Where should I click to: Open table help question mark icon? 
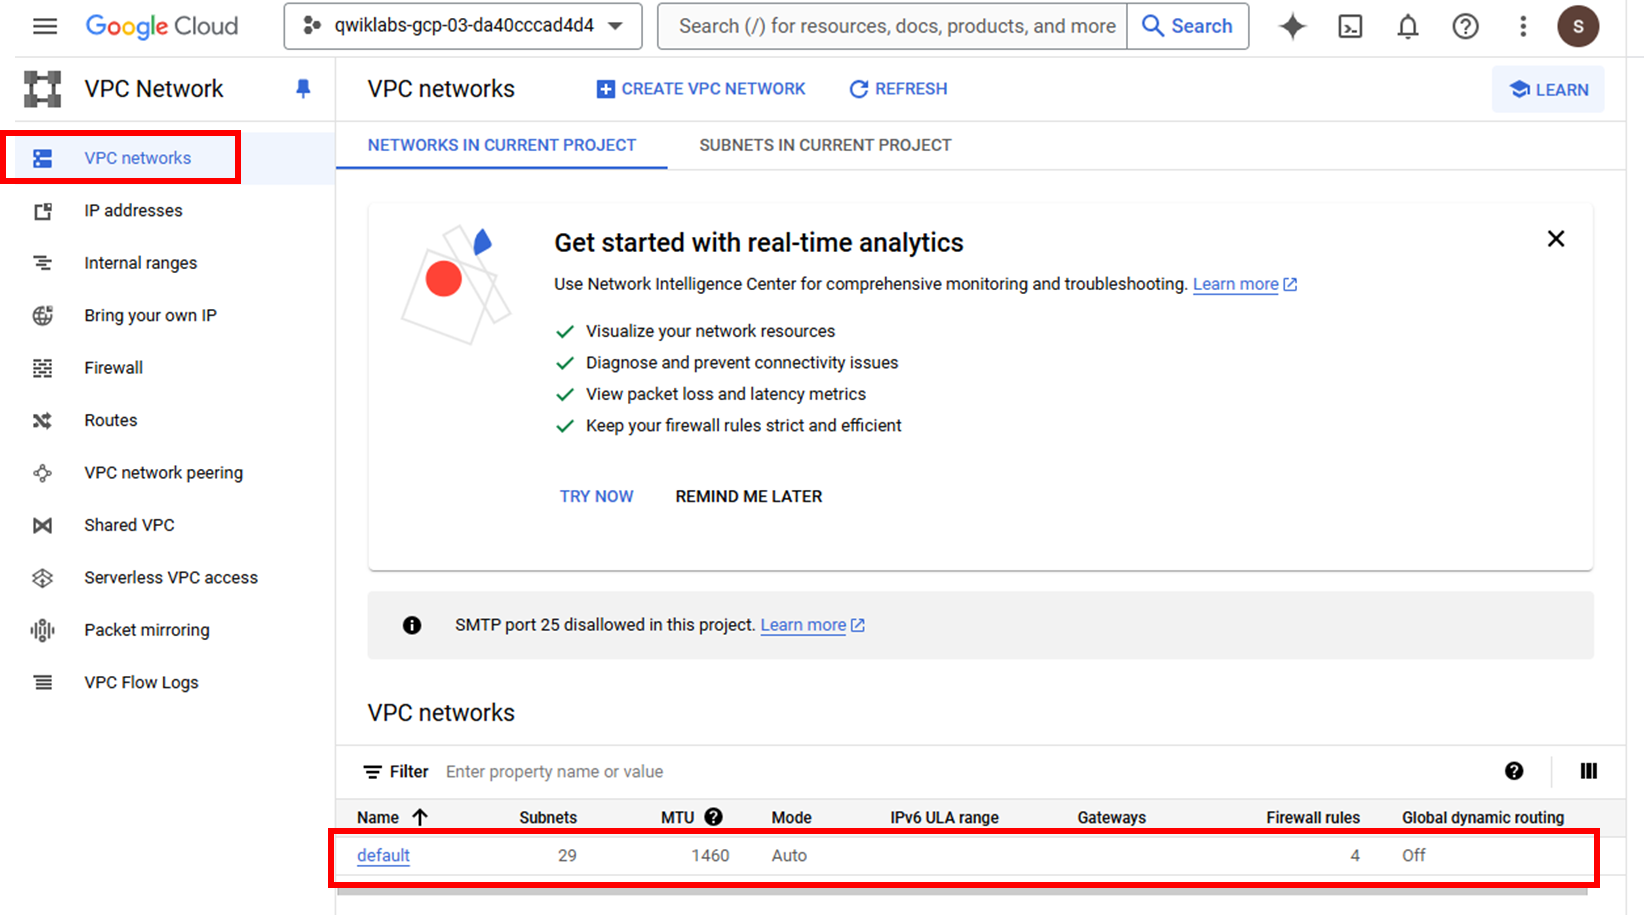pos(1514,771)
